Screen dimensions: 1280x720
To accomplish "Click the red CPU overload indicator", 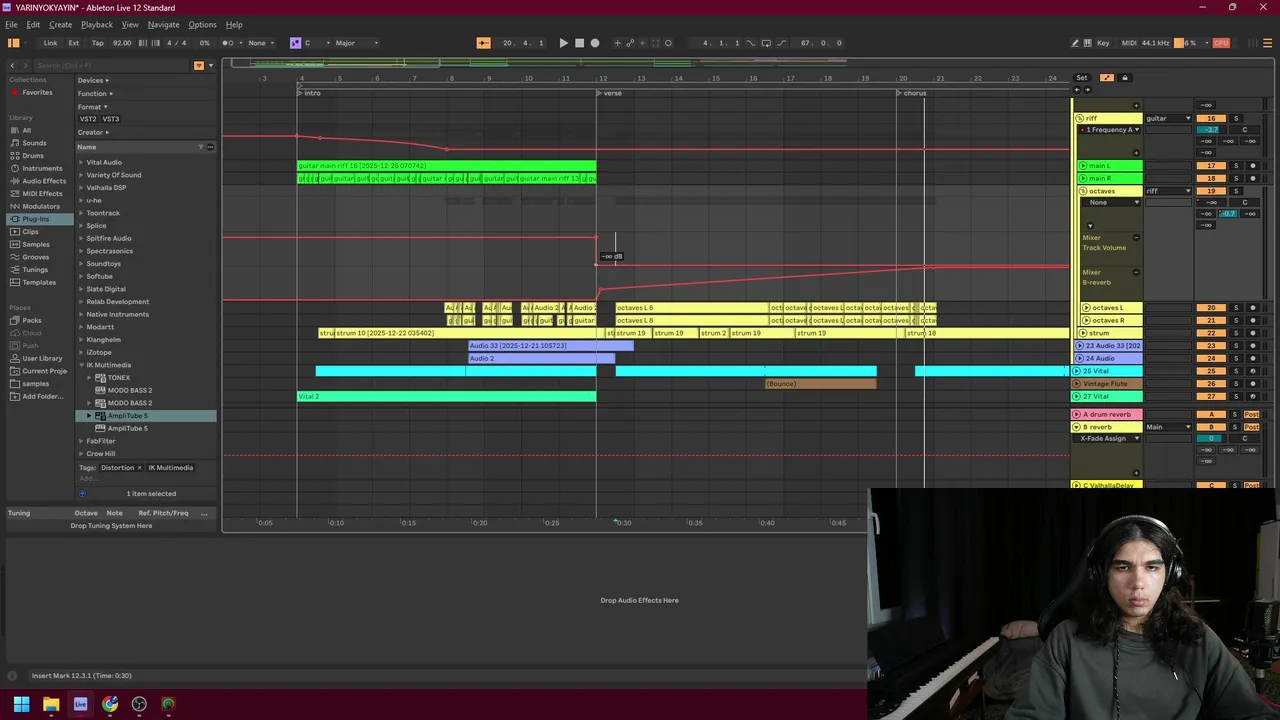I will 1221,43.
